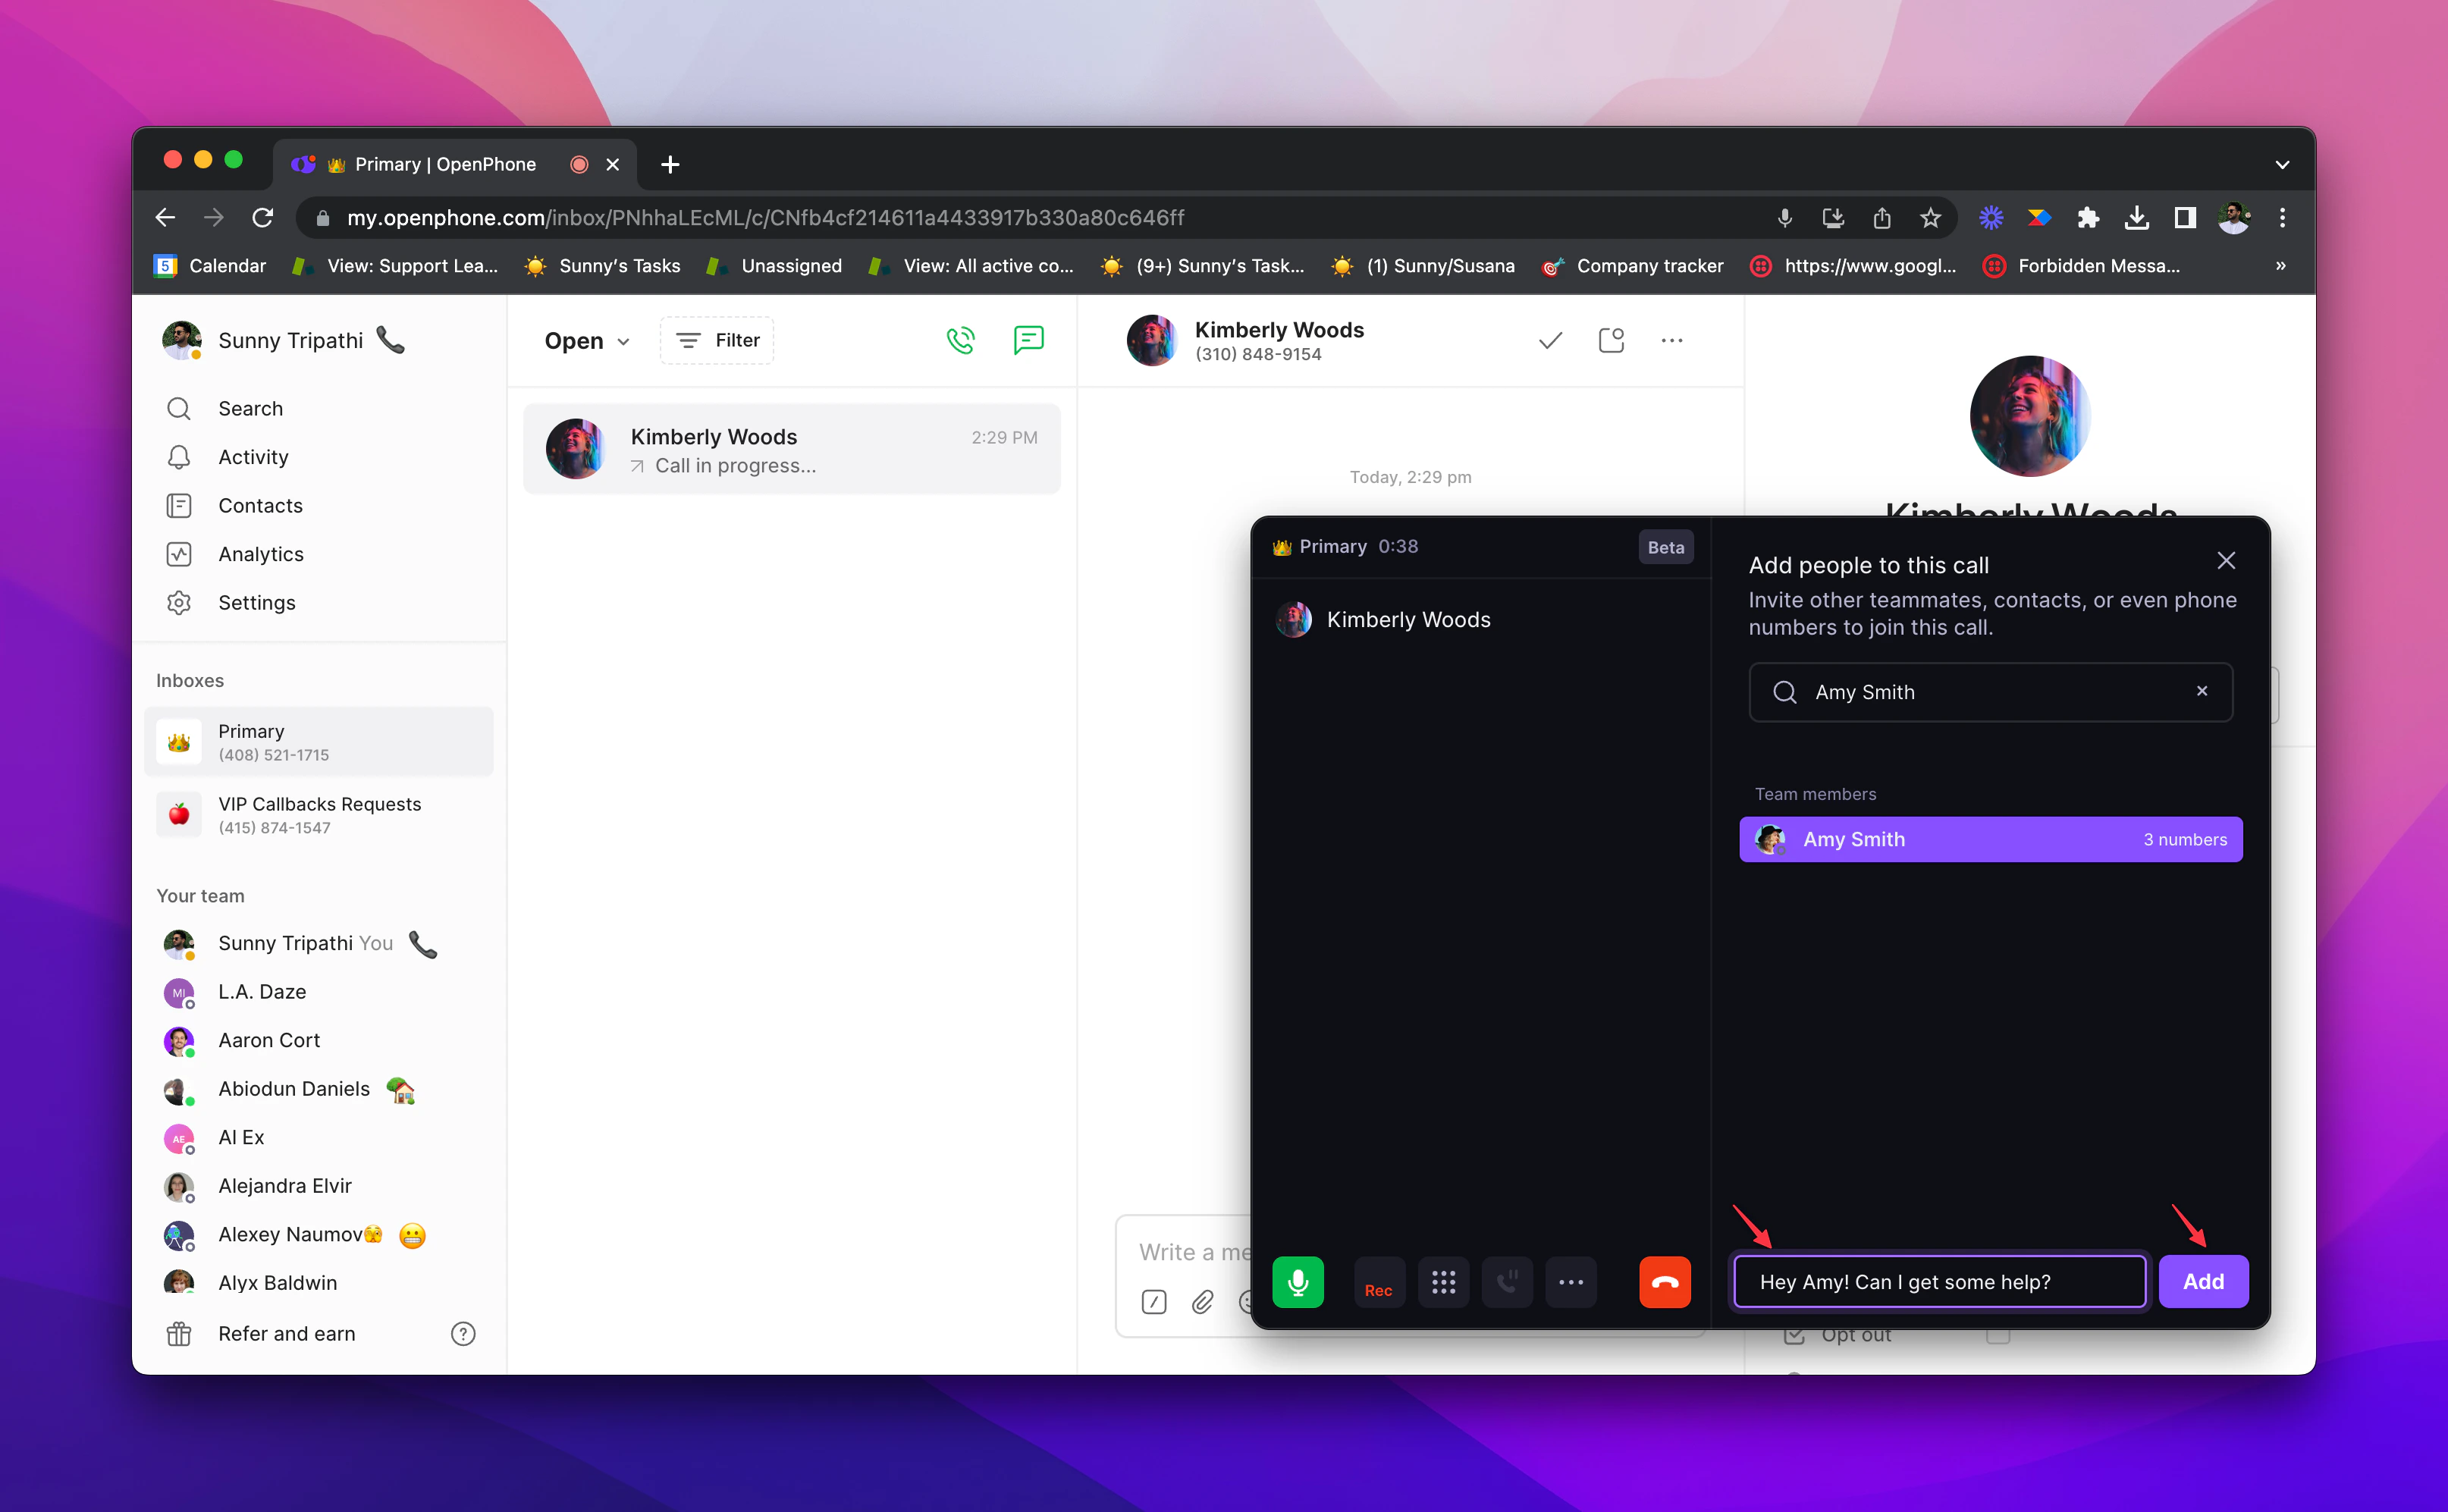This screenshot has width=2448, height=1512.
Task: Start a new call from the inbox
Action: tap(959, 340)
